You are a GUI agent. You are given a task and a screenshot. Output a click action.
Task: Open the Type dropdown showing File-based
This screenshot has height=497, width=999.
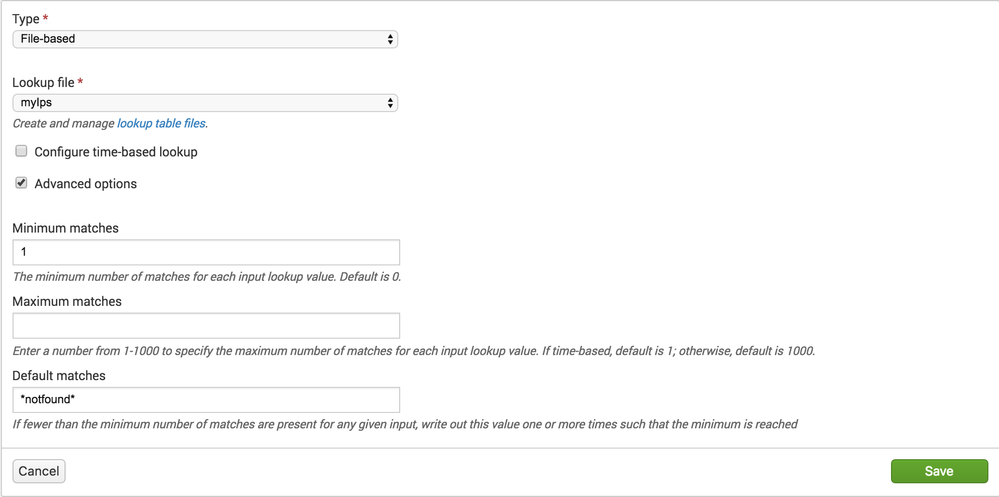coord(205,39)
